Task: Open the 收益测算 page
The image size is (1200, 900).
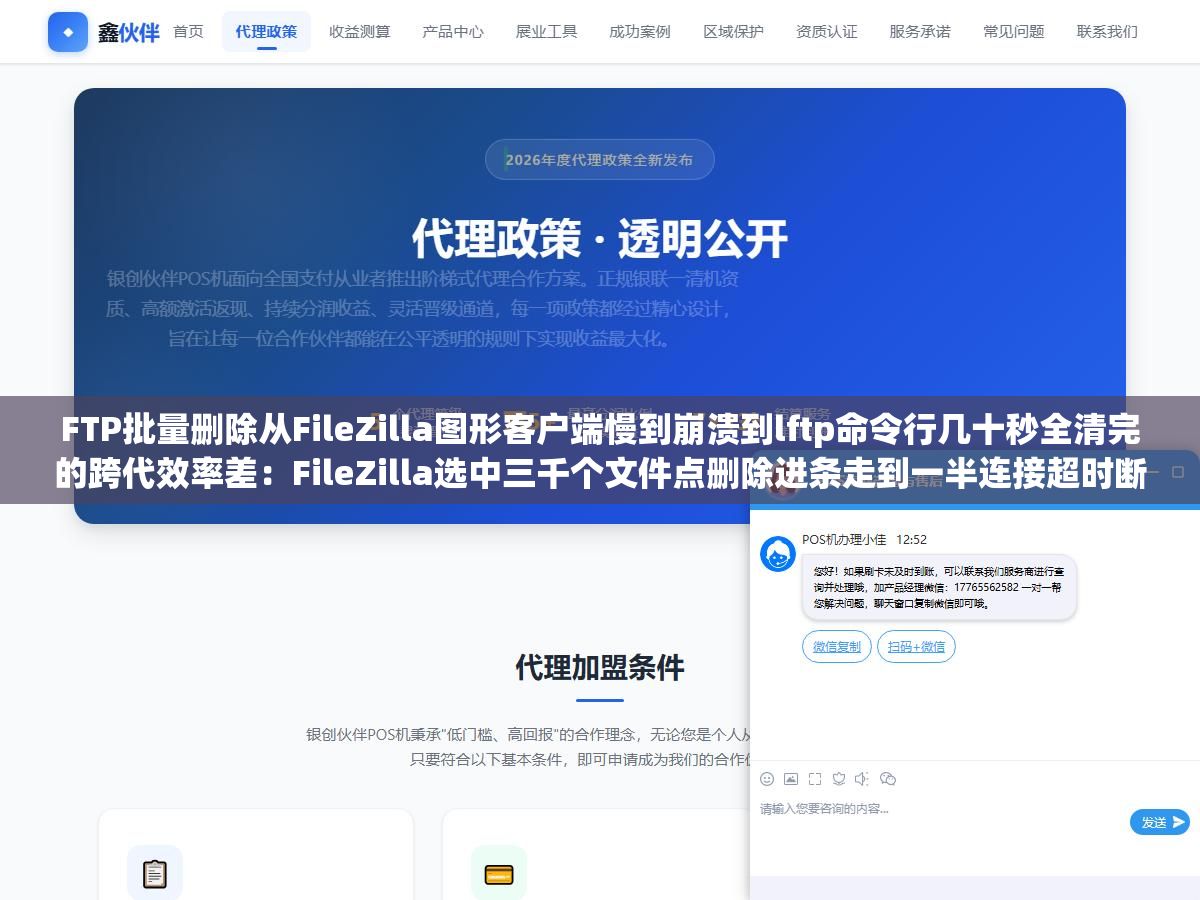Action: coord(360,31)
